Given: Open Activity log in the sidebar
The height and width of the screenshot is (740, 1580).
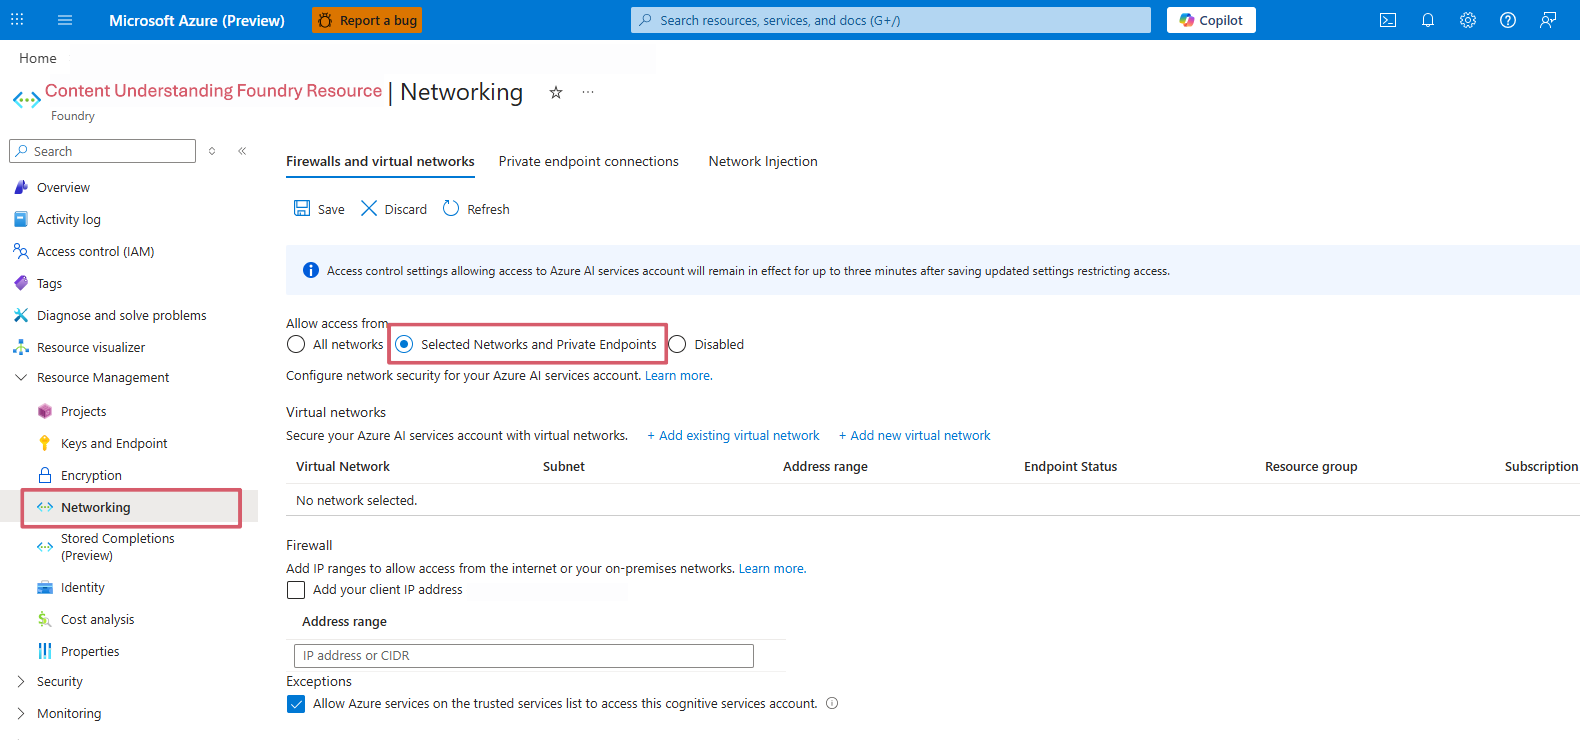Looking at the screenshot, I should [x=68, y=219].
